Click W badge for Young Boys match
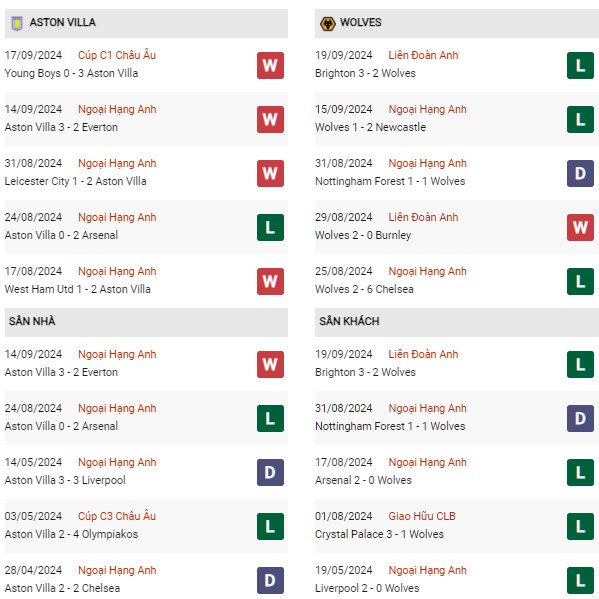Viewport: 599px width, 599px height. coord(270,65)
